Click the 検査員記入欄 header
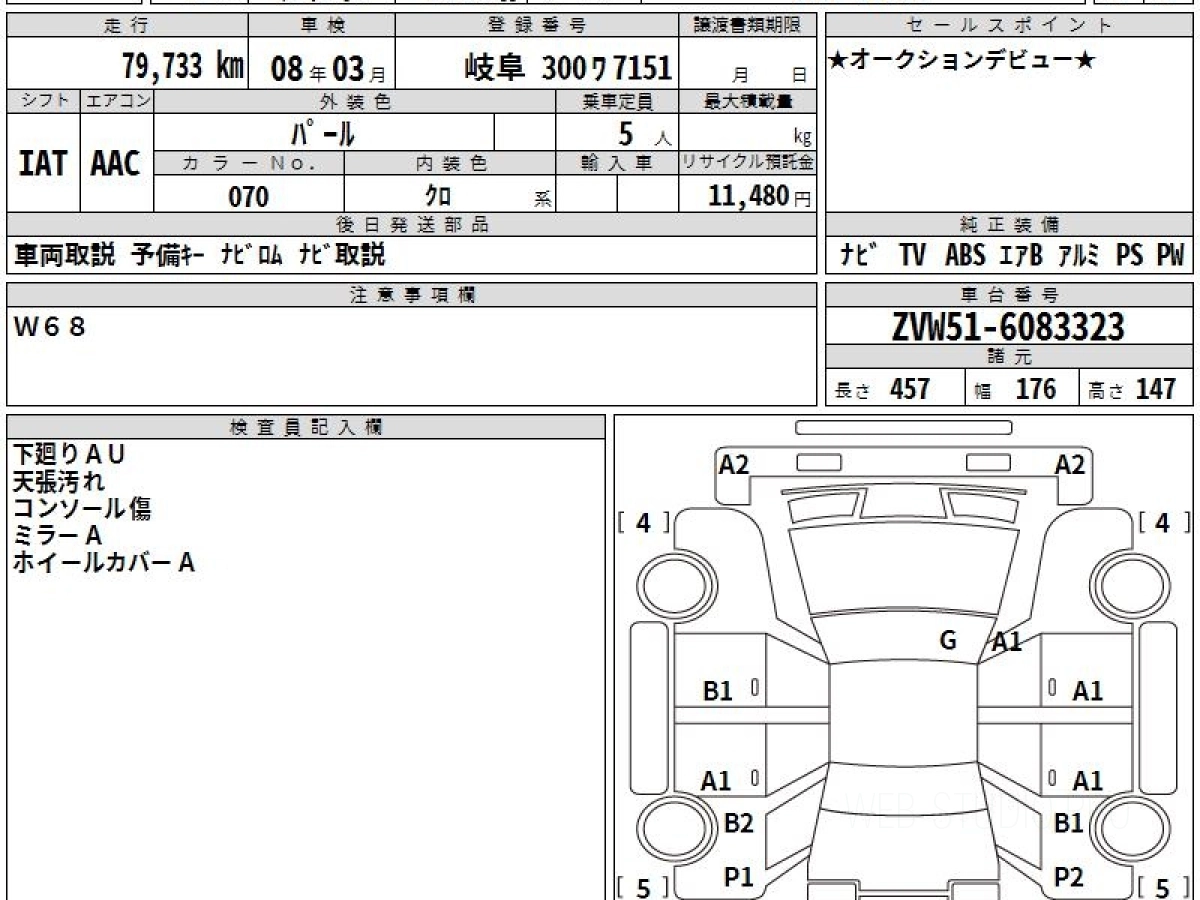 pyautogui.click(x=306, y=427)
